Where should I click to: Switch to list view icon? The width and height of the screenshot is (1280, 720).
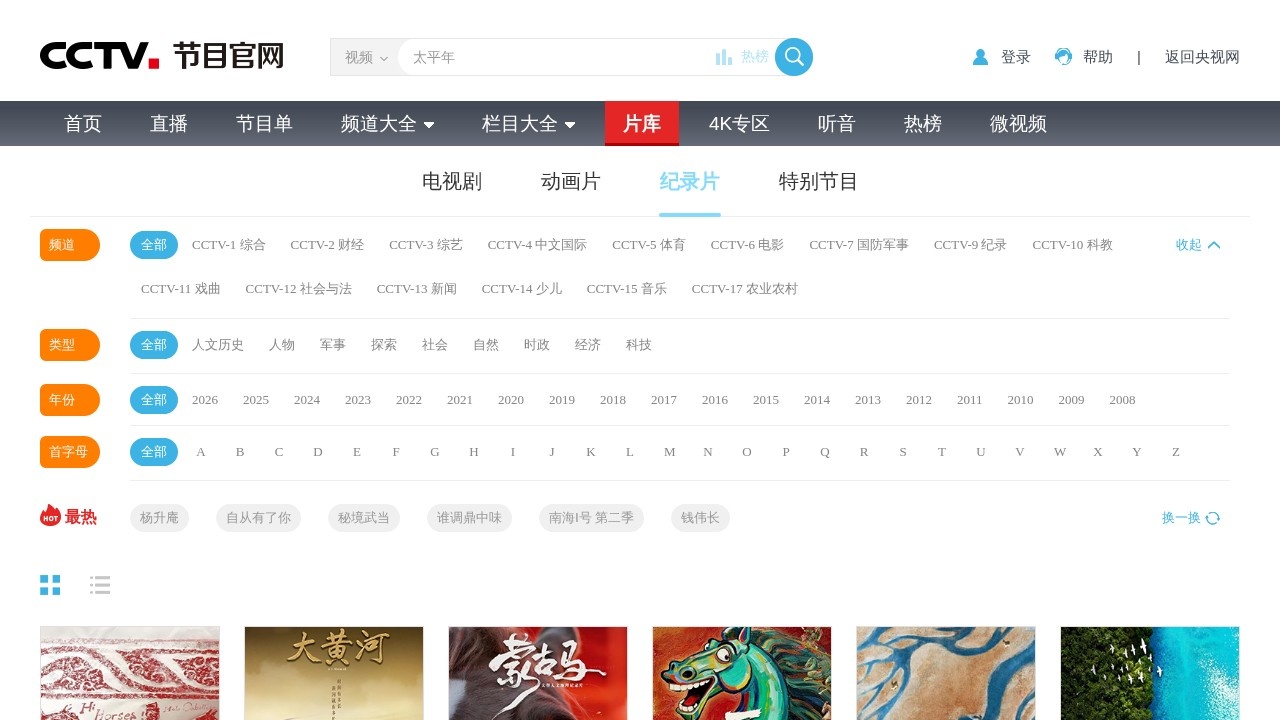(x=100, y=585)
